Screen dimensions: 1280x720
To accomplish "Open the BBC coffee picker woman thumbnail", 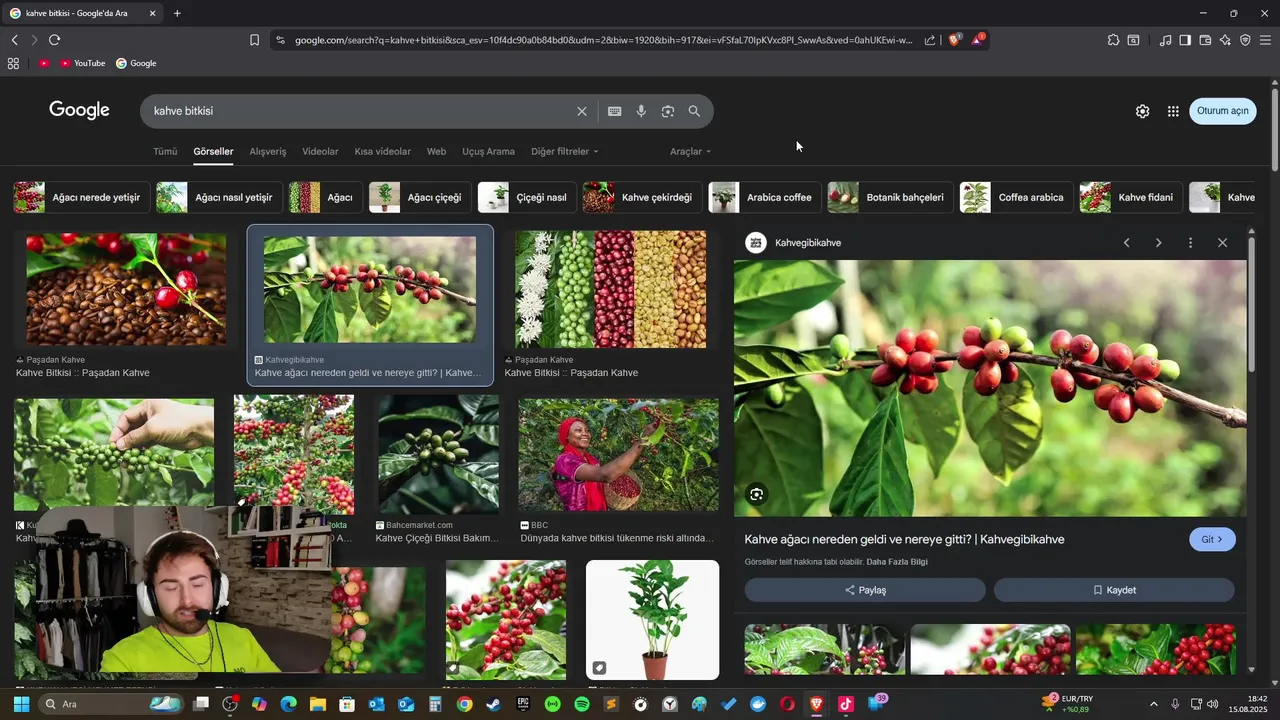I will [x=618, y=455].
